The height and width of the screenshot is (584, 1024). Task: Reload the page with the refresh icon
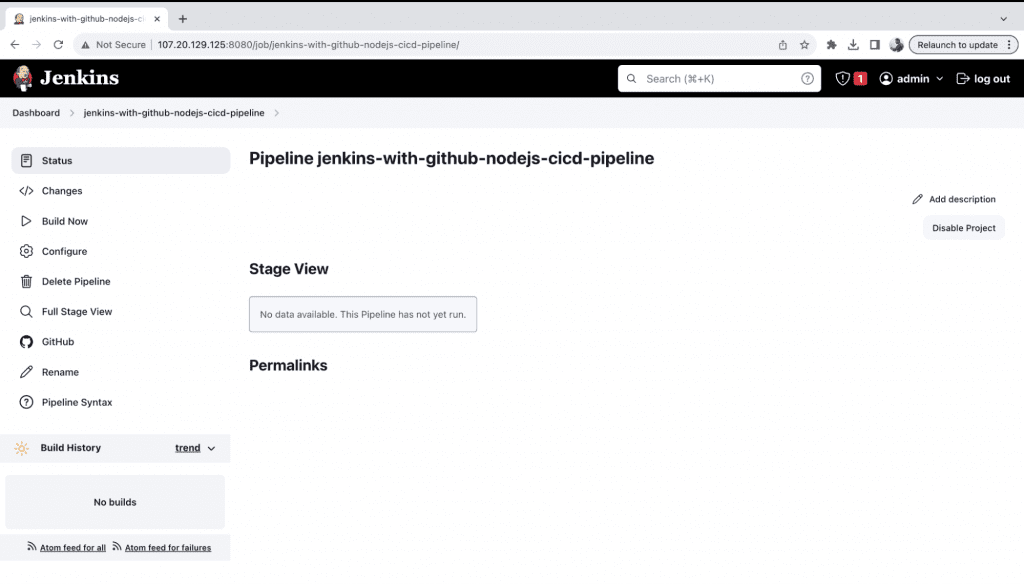(x=58, y=44)
